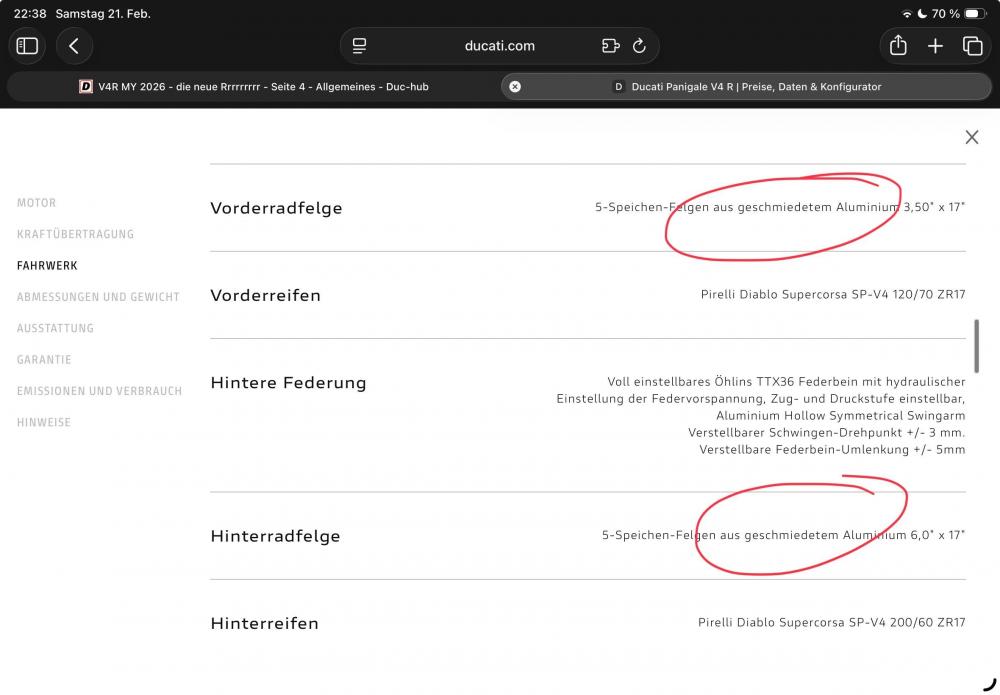The height and width of the screenshot is (695, 1000).
Task: Click the page's vertical scrollbar
Action: point(976,345)
